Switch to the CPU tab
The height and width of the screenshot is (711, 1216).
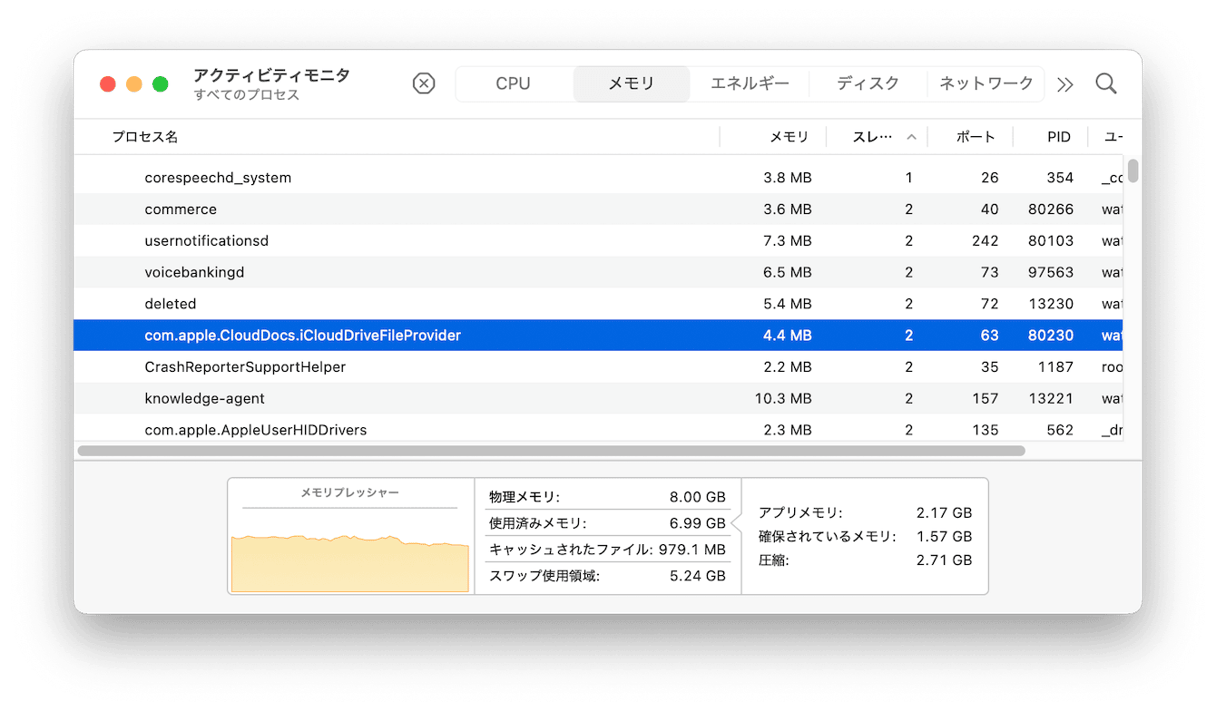click(x=513, y=84)
